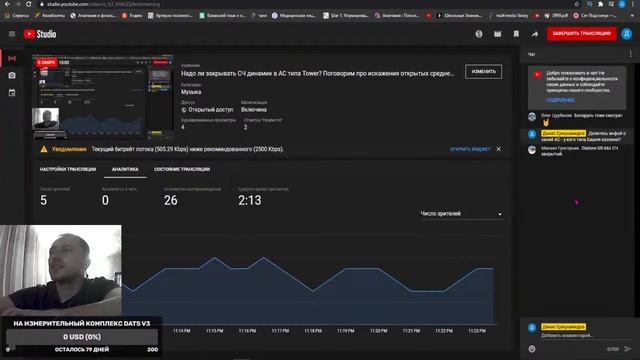Select the Webcam camera icon in left sidebar
The width and height of the screenshot is (640, 360).
(x=12, y=76)
